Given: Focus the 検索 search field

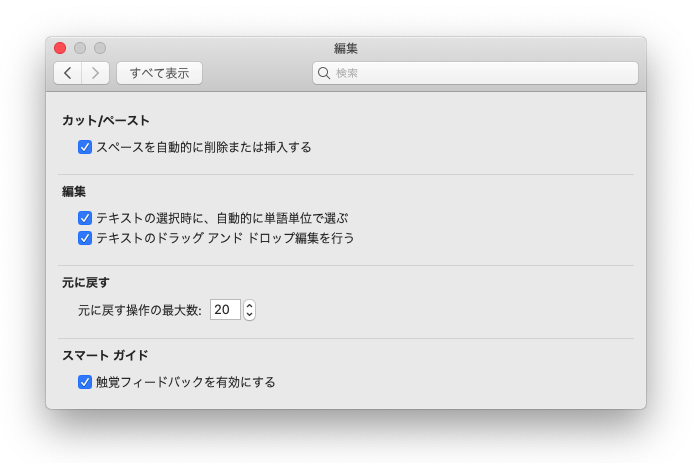Looking at the screenshot, I should coord(475,73).
